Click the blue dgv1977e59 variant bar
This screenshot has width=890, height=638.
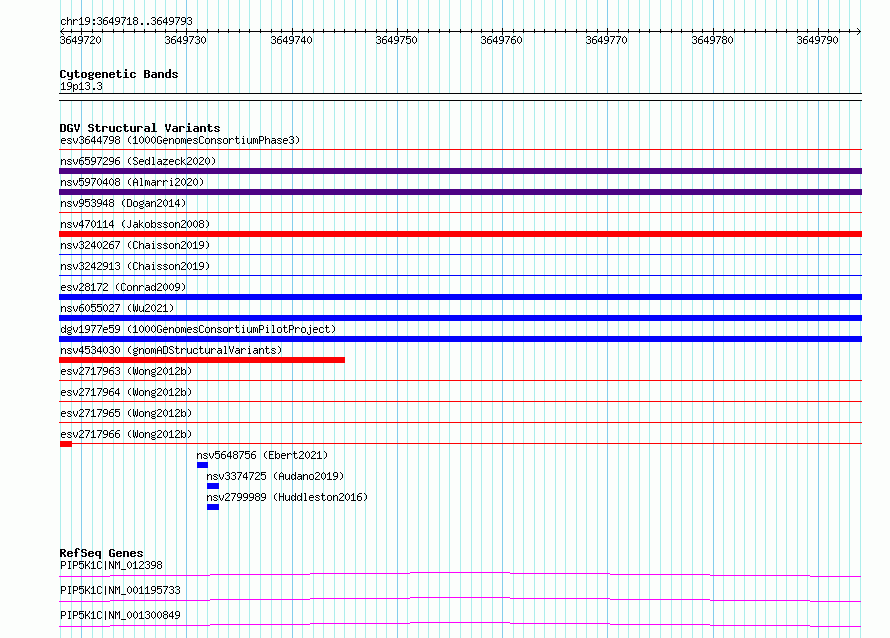[x=460, y=339]
